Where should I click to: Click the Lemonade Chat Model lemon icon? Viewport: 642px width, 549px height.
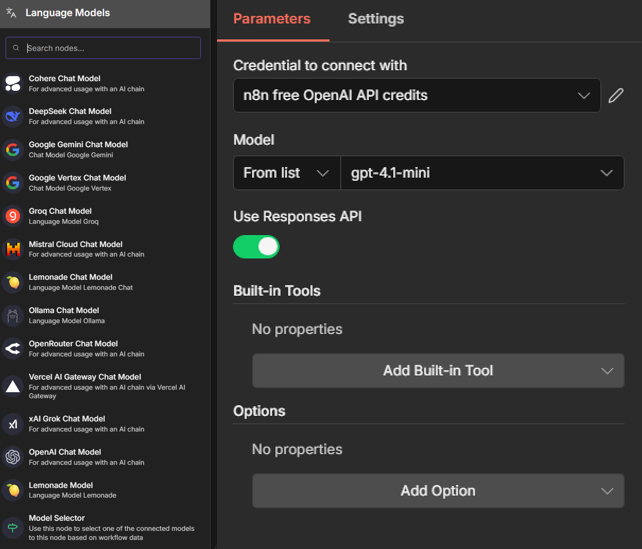click(x=13, y=282)
